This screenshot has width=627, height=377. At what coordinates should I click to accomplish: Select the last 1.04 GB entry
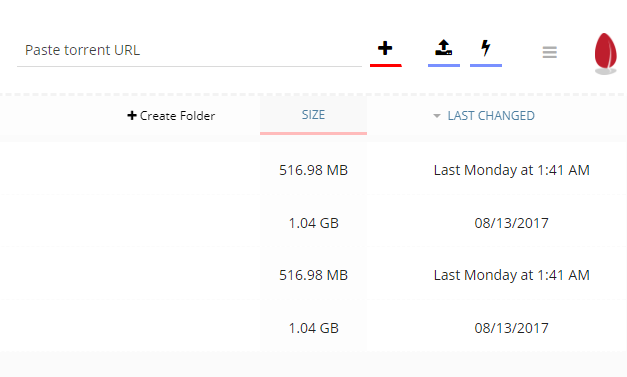click(x=314, y=328)
